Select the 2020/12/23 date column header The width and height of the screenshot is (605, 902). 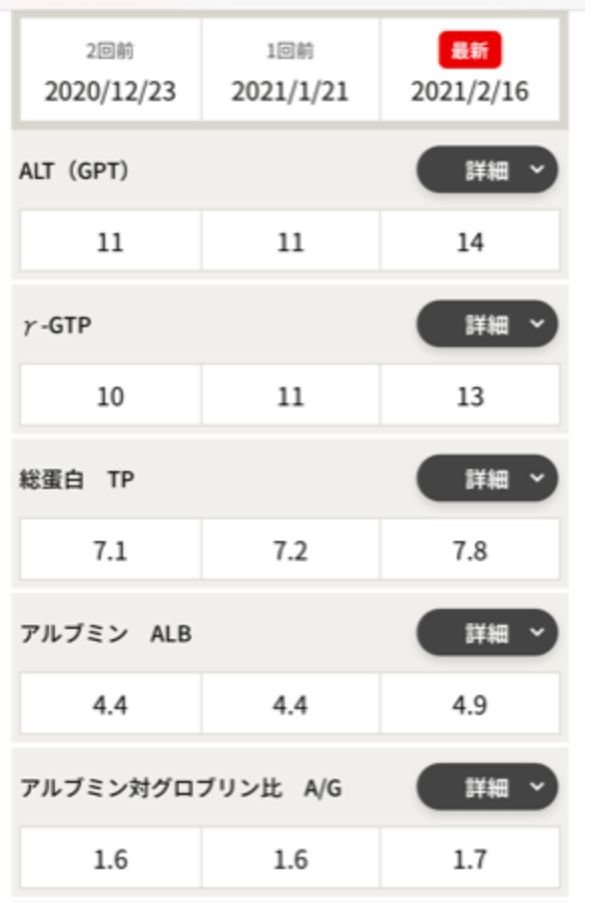110,70
